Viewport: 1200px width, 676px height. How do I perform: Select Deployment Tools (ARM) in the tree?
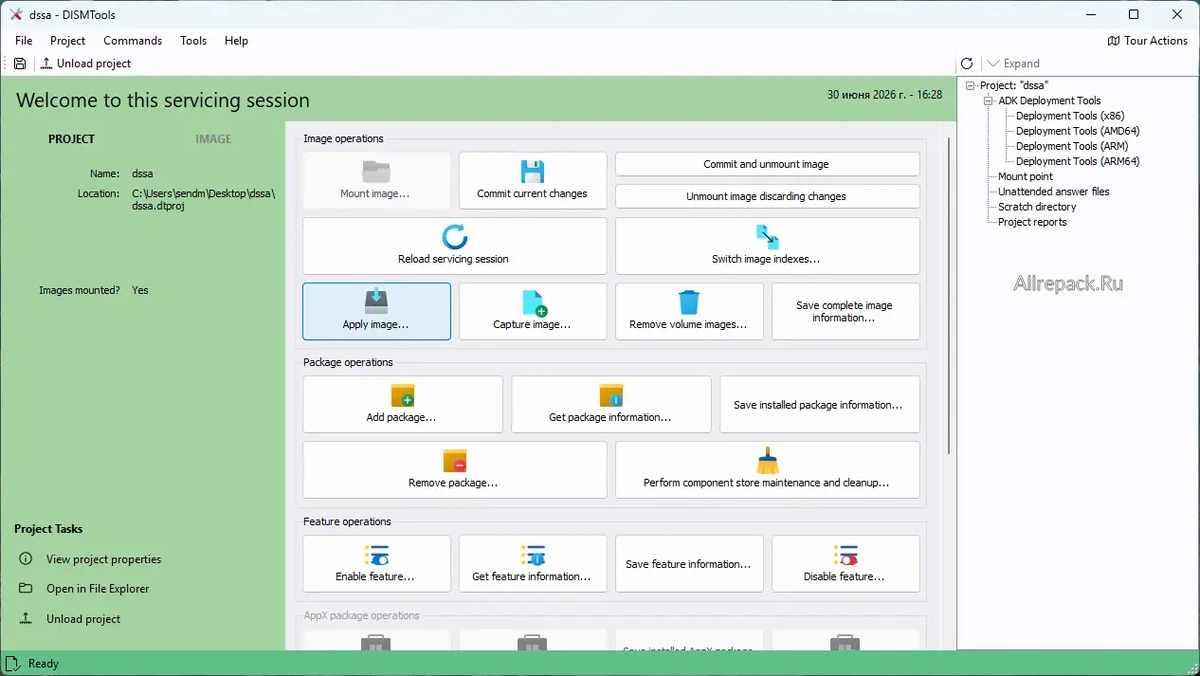point(1072,146)
